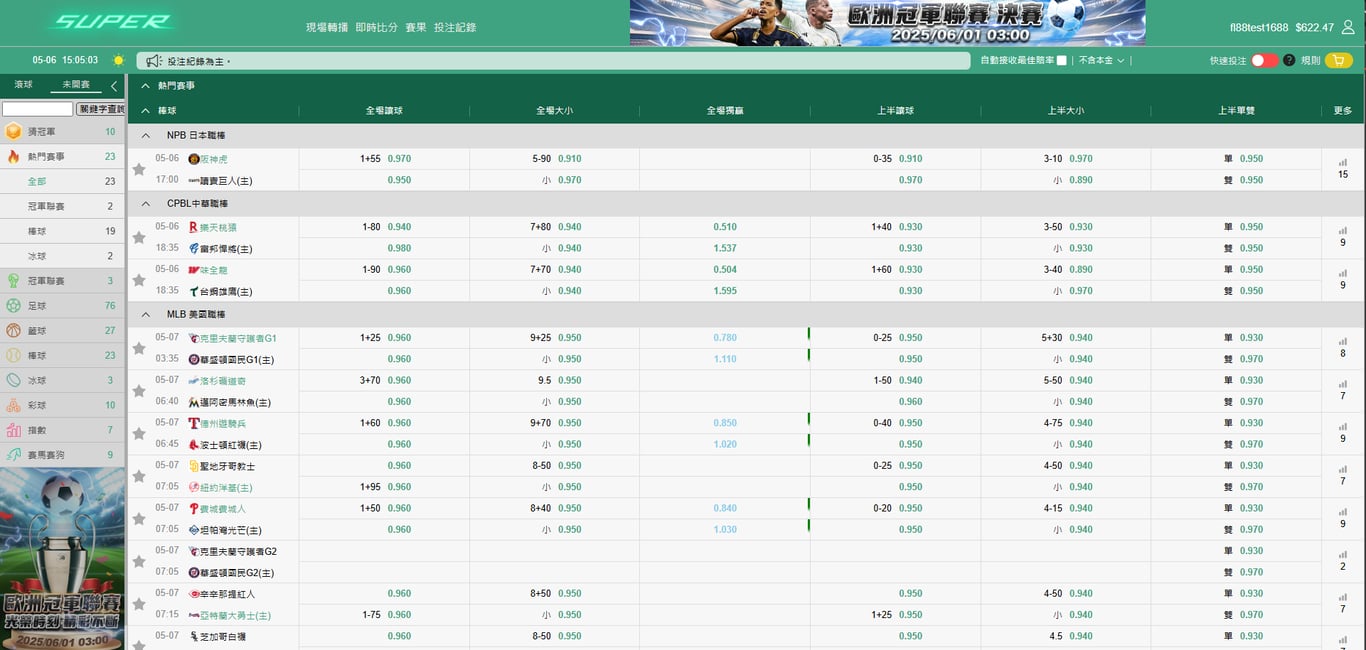1366x650 pixels.
Task: Open the 賽果 menu
Action: click(x=416, y=28)
